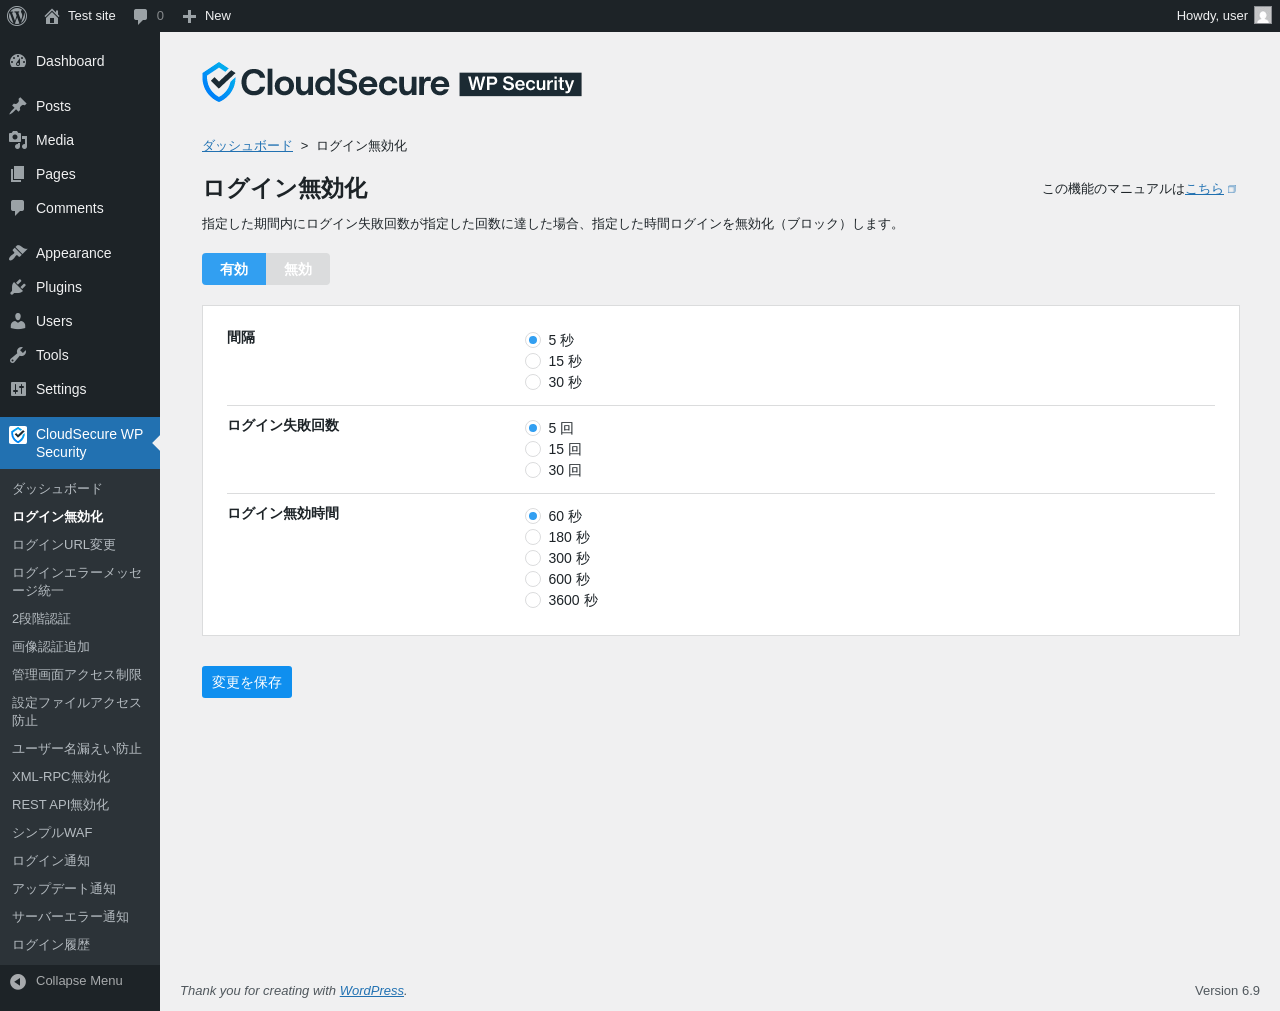Viewport: 1280px width, 1011px height.
Task: Open the comments bubble icon in admin bar
Action: tap(140, 16)
